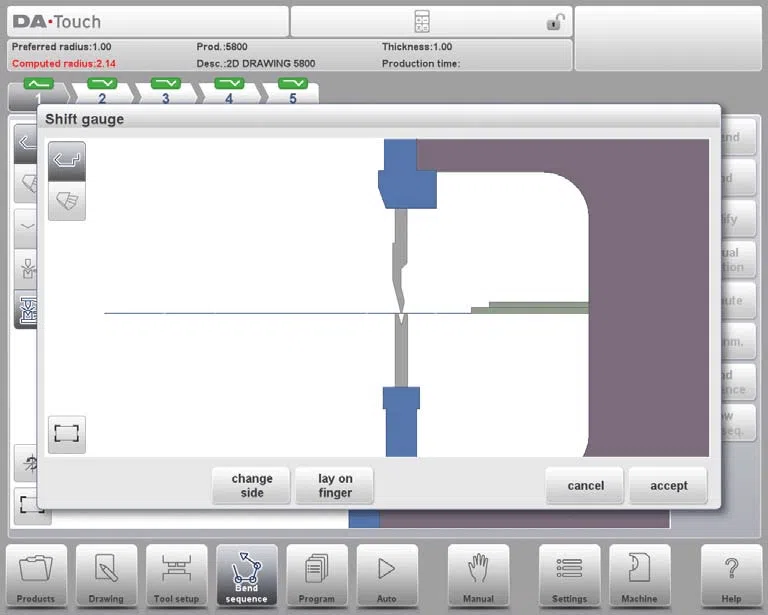
Task: Open the Drawing mode
Action: click(x=106, y=576)
